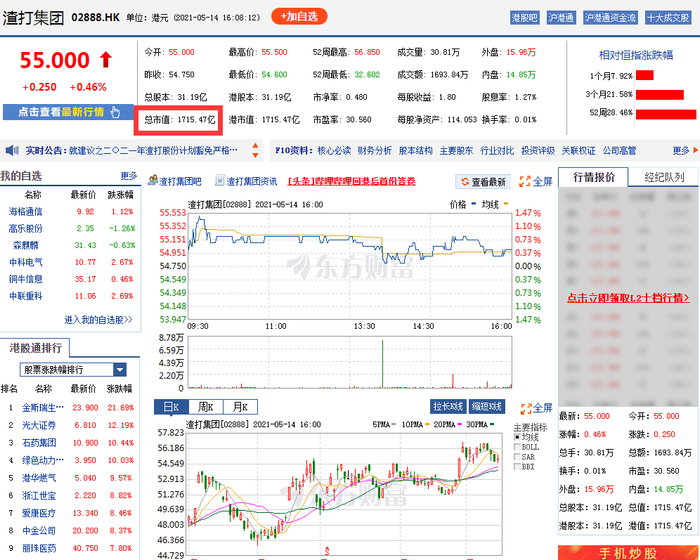
Task: Open 海格通信 in my watchlist
Action: tap(25, 212)
